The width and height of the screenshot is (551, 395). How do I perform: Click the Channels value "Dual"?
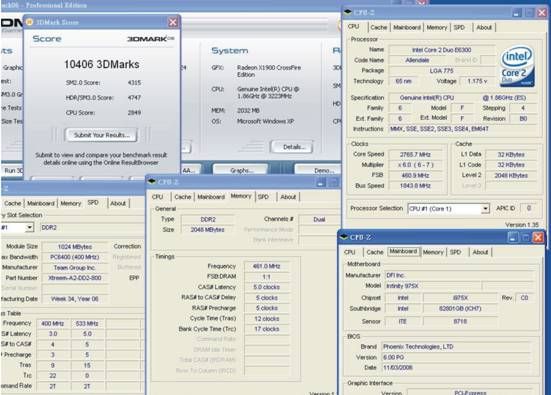[319, 219]
